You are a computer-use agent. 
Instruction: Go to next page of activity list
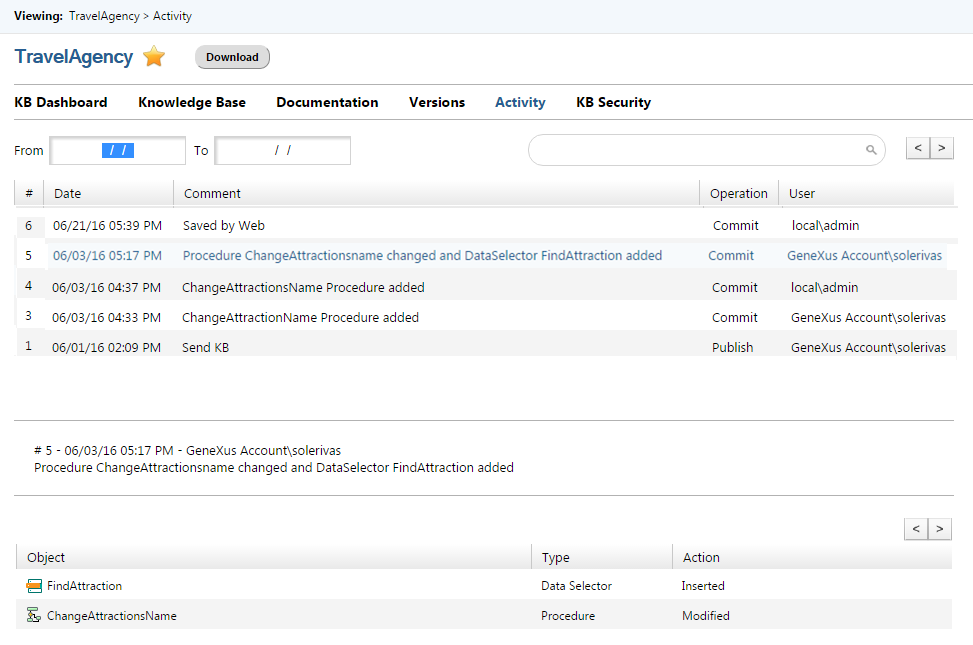(941, 148)
